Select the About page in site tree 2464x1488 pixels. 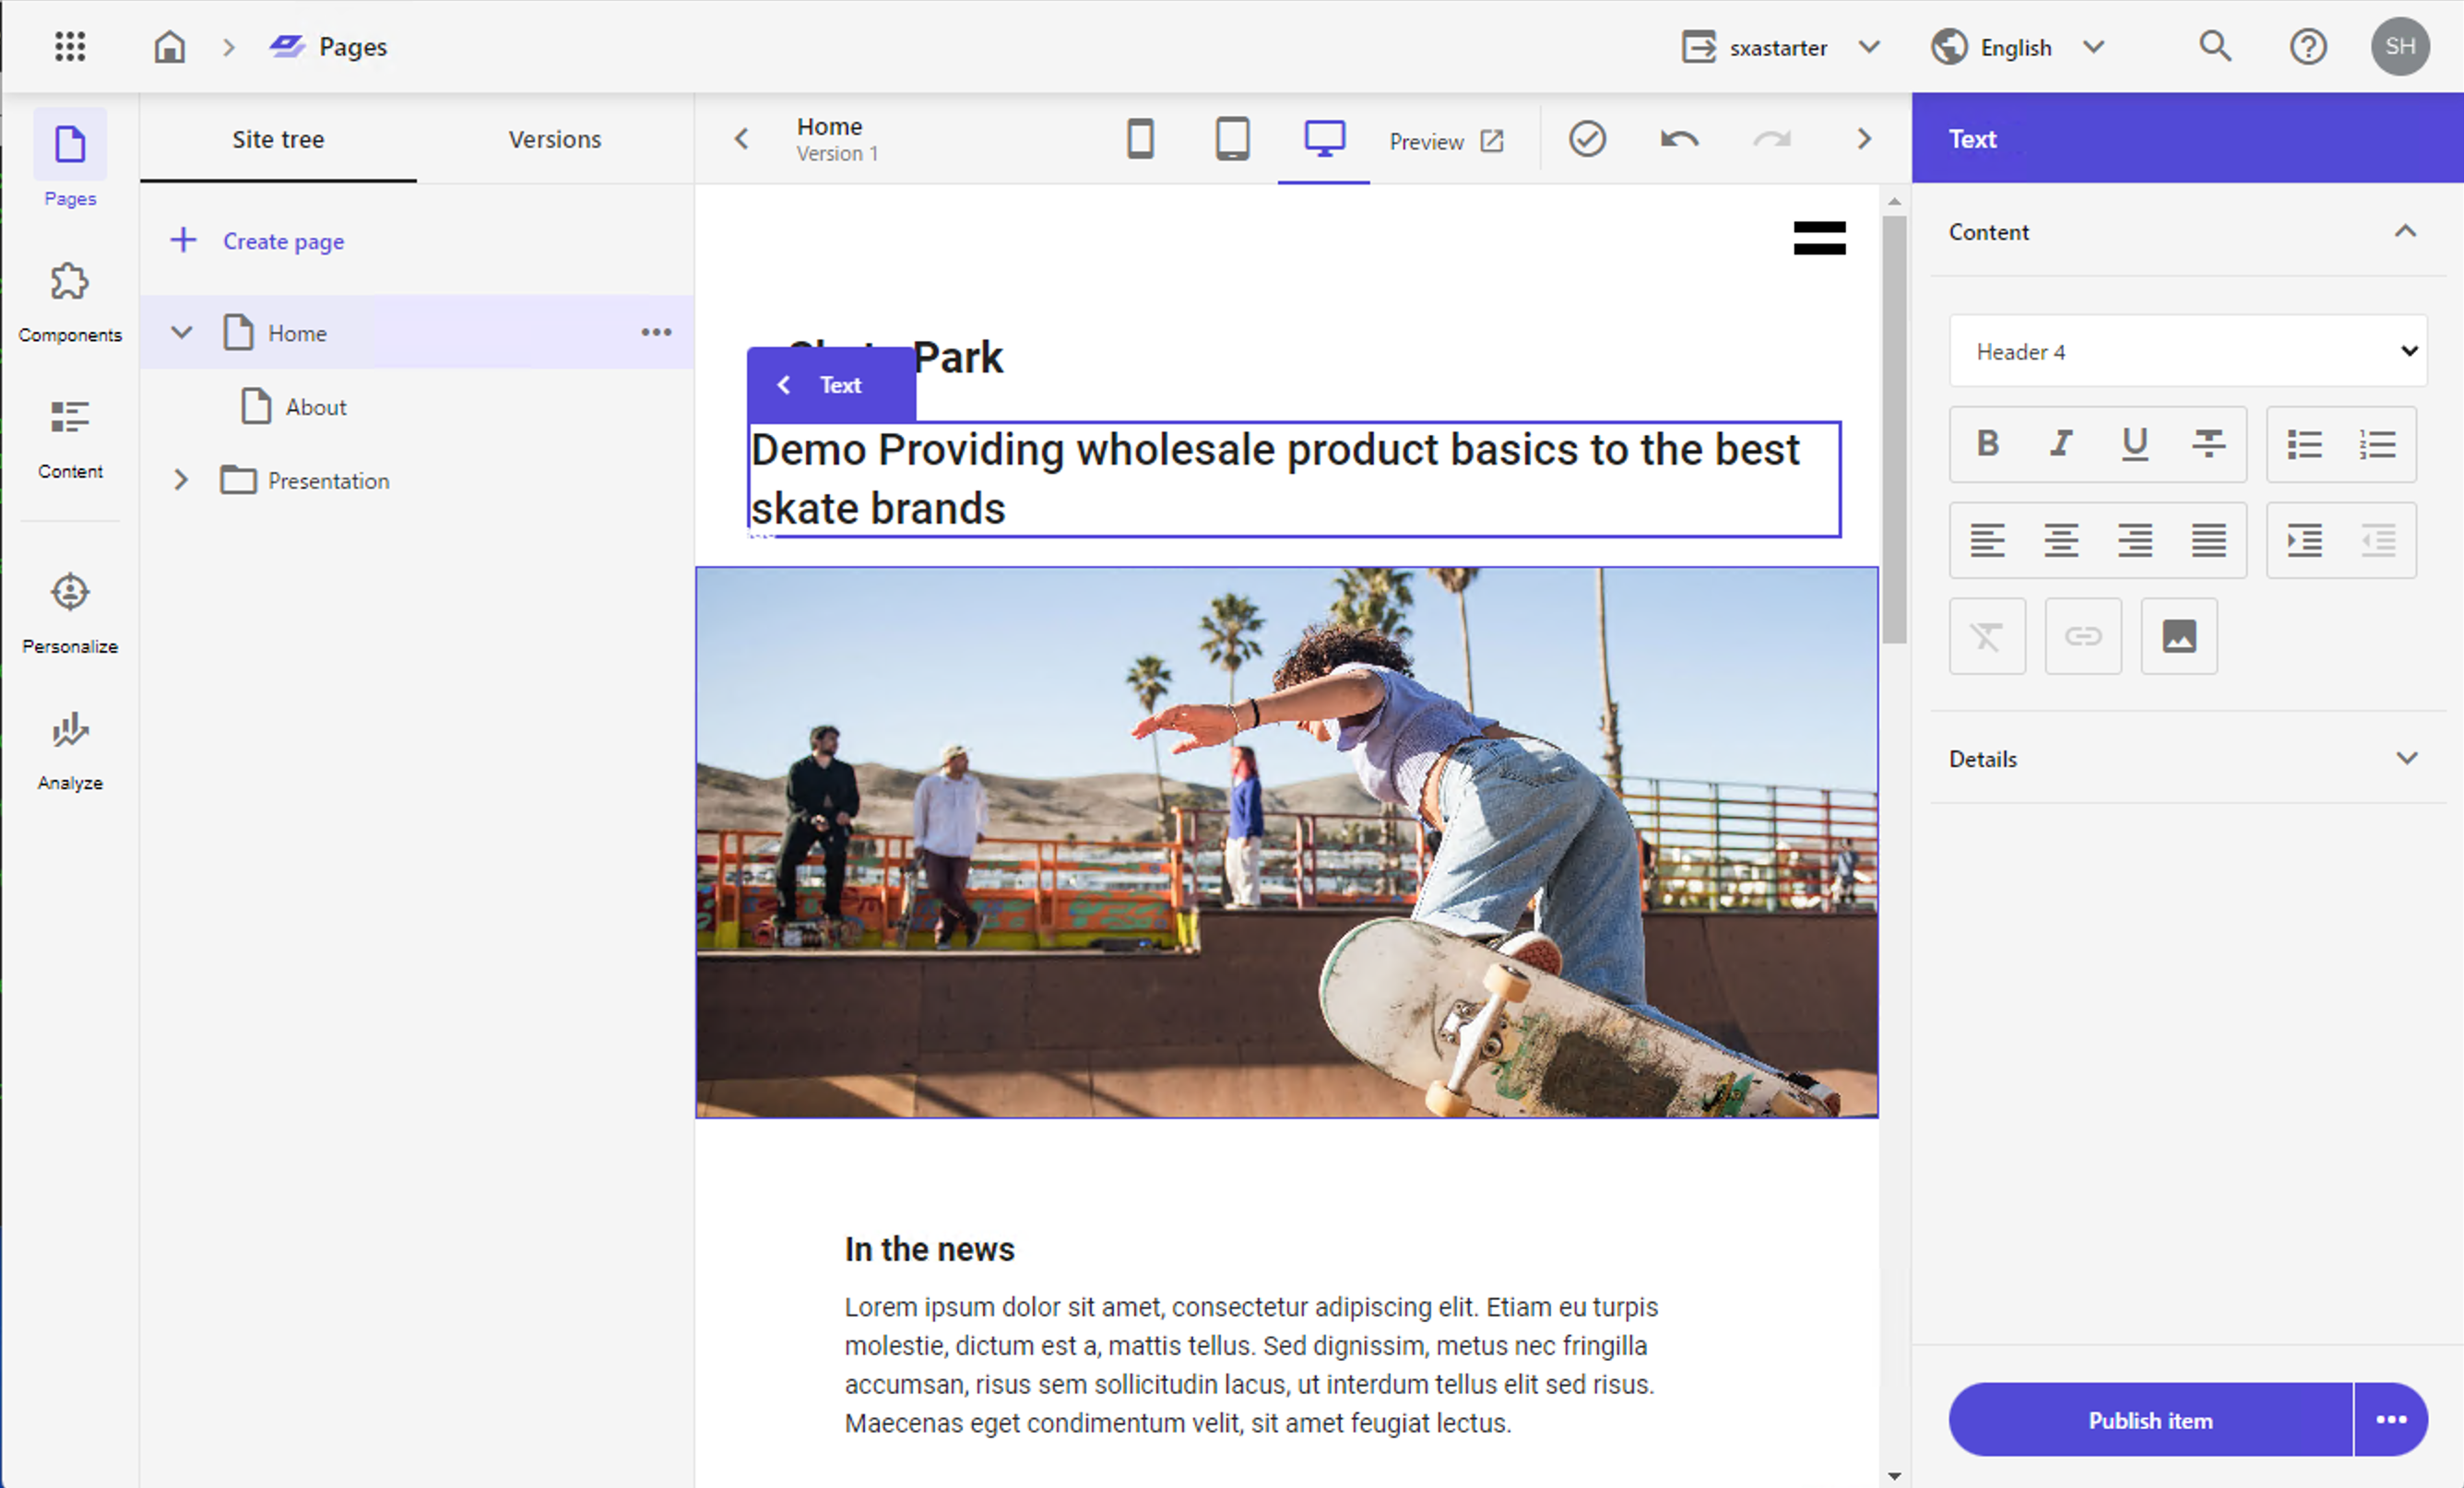294,406
